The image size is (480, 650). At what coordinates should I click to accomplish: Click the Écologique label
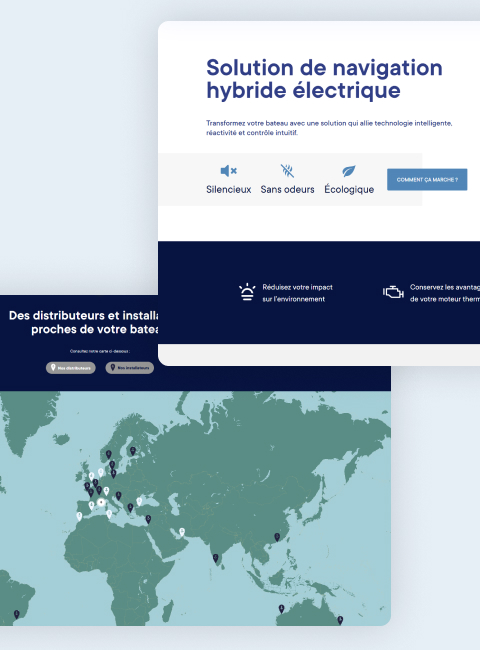tap(349, 189)
